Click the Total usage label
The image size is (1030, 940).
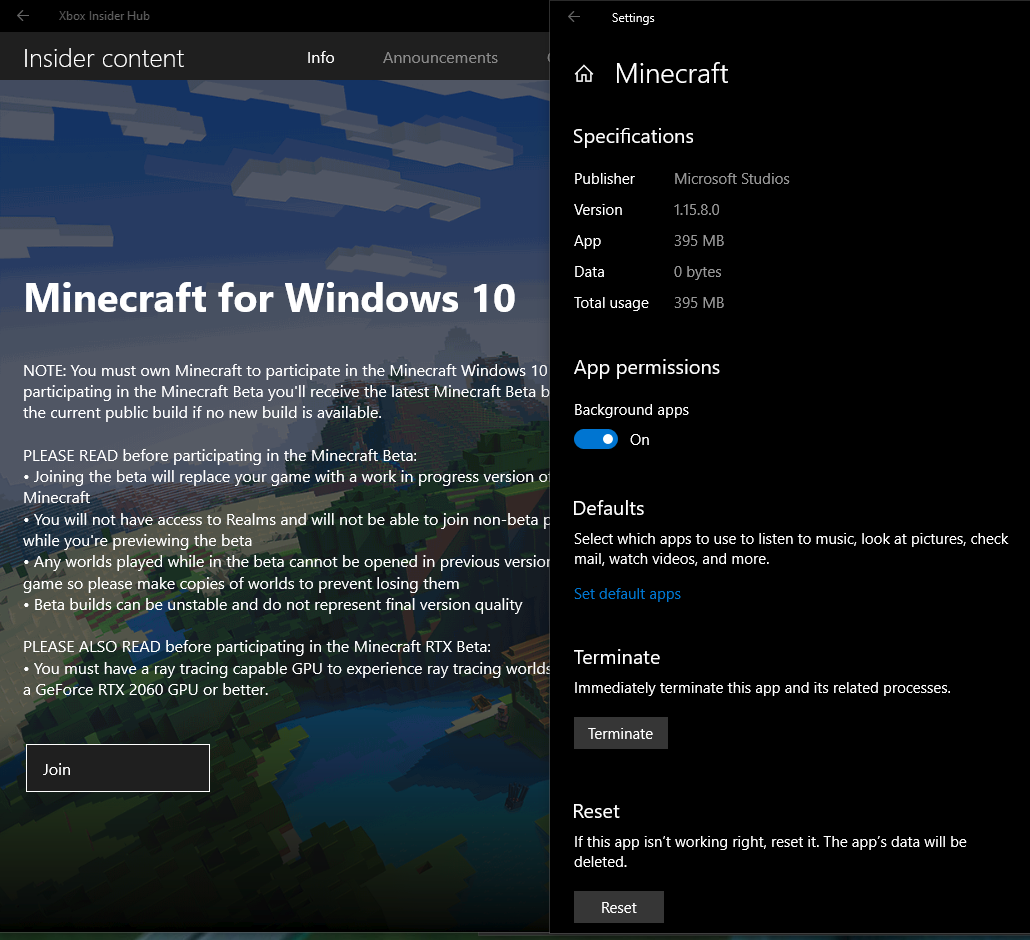click(611, 303)
